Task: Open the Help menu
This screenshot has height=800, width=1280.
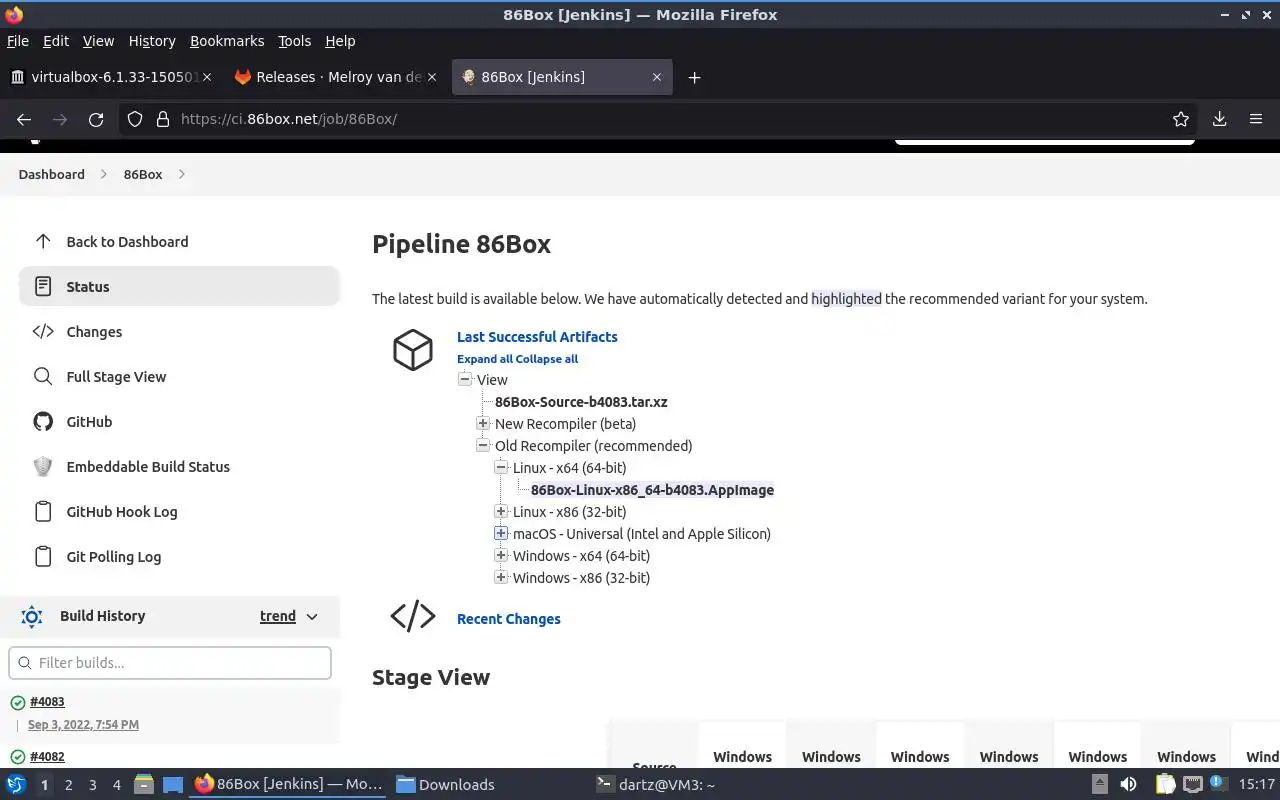Action: 340,41
